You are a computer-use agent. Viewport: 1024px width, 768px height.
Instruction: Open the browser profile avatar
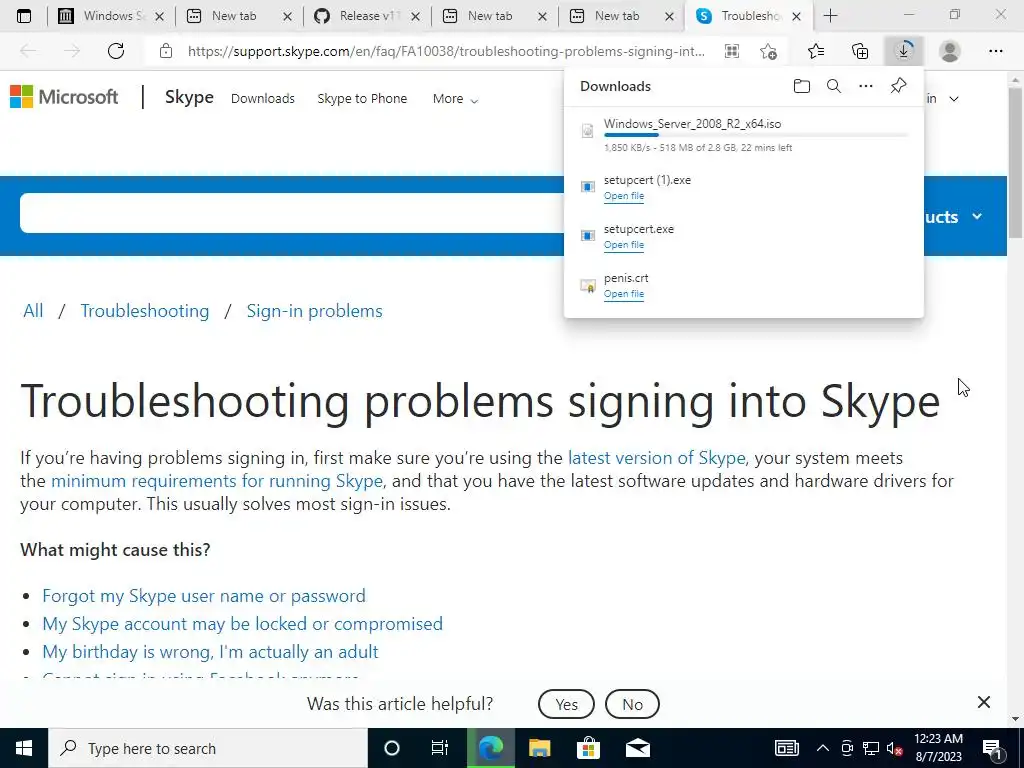pos(950,51)
